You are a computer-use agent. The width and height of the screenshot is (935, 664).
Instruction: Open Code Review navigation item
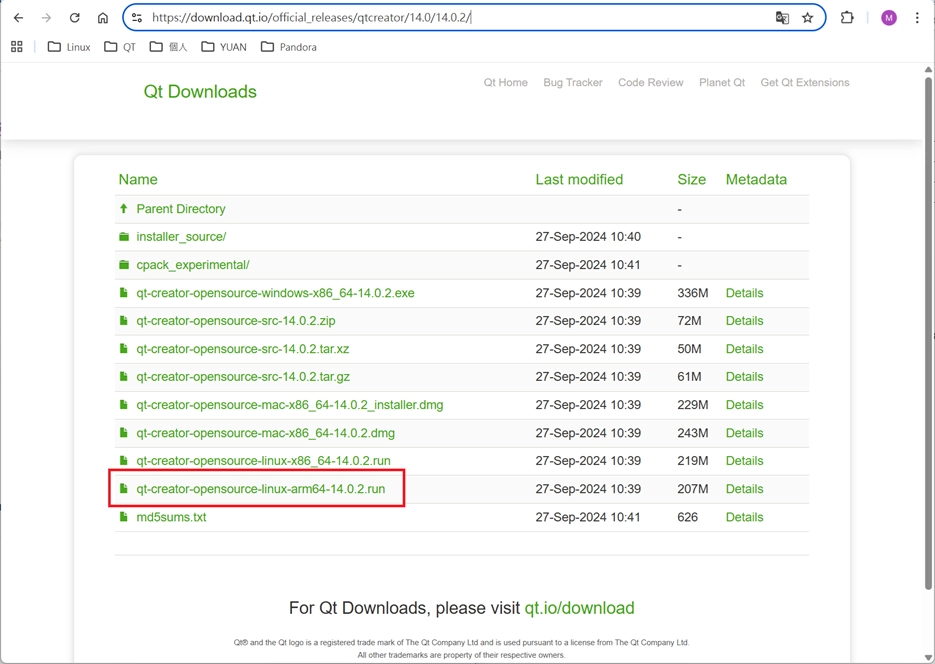pyautogui.click(x=650, y=83)
